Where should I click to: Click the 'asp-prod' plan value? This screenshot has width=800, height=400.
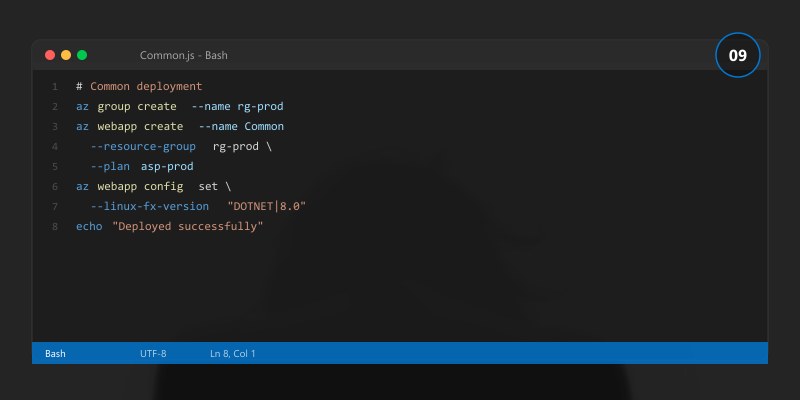coord(167,167)
